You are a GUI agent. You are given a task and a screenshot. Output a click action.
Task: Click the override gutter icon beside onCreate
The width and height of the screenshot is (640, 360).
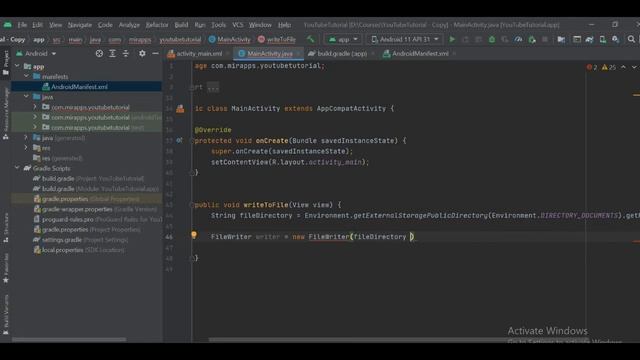pyautogui.click(x=180, y=140)
